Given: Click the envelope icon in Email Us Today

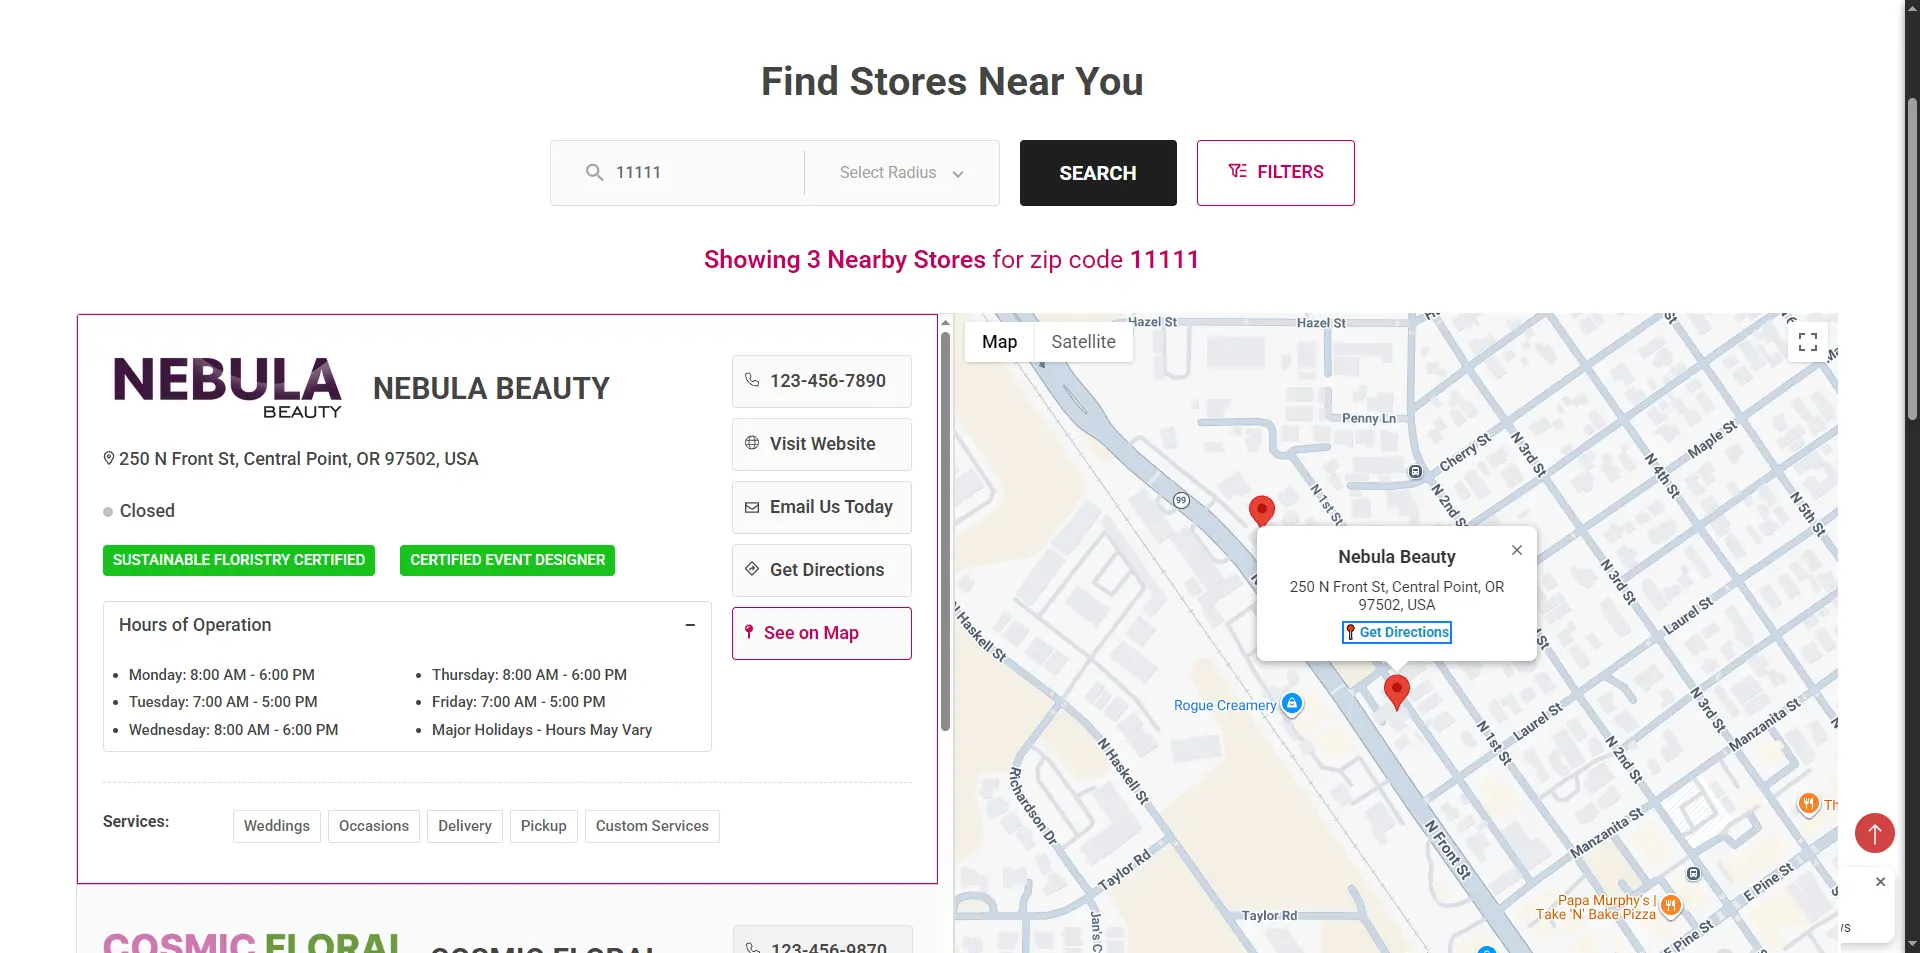Looking at the screenshot, I should coord(752,507).
